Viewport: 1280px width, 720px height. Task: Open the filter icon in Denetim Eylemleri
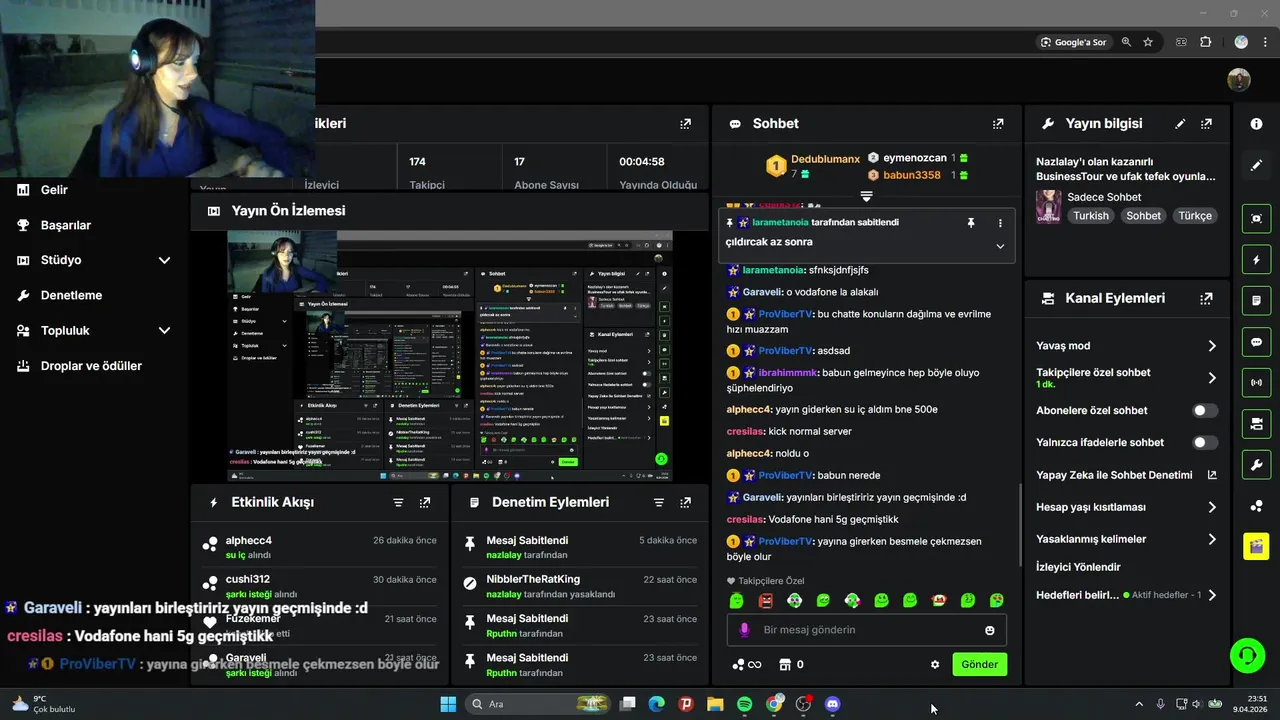(659, 502)
